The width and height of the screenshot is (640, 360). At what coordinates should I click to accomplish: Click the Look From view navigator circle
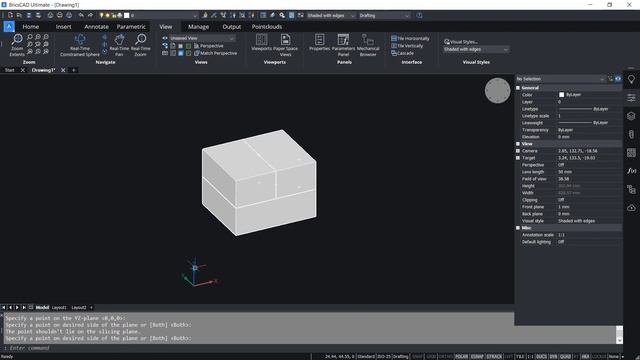pos(497,91)
